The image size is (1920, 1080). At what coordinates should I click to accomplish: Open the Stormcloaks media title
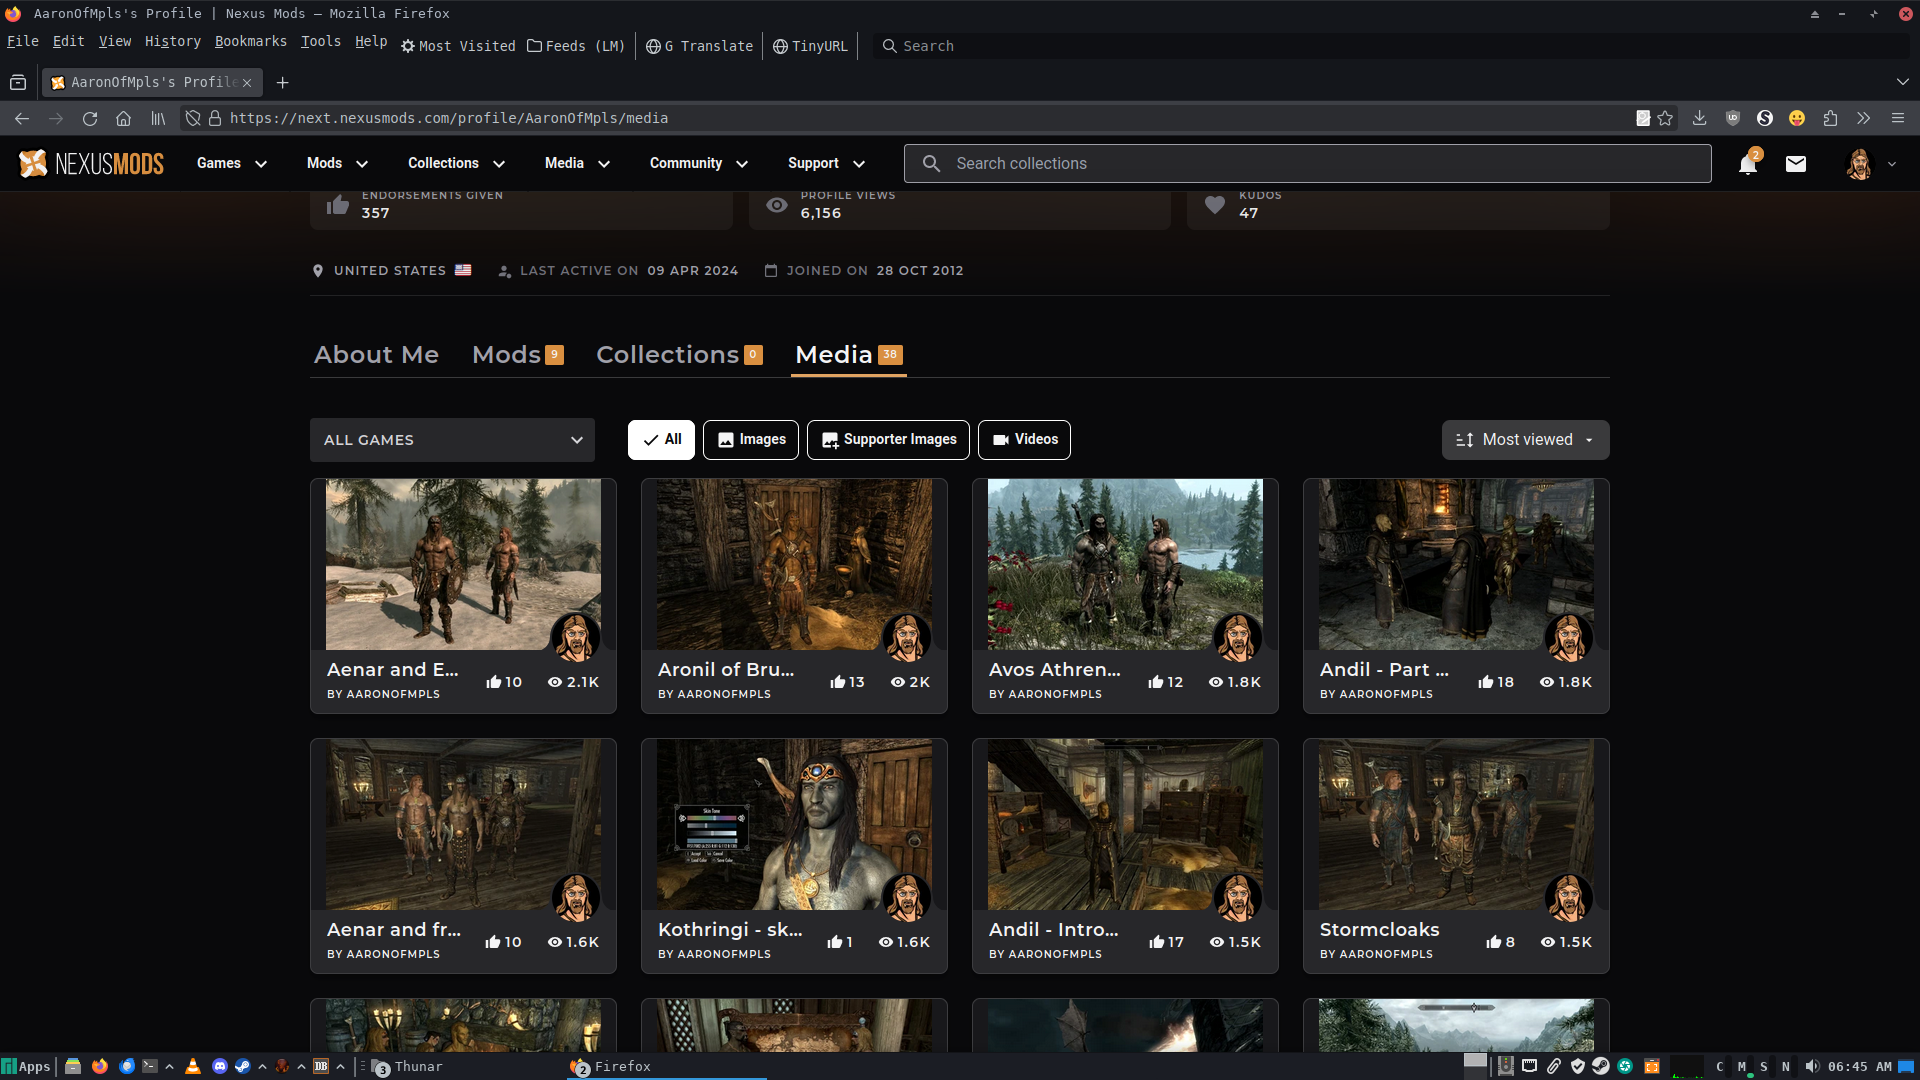click(x=1379, y=930)
